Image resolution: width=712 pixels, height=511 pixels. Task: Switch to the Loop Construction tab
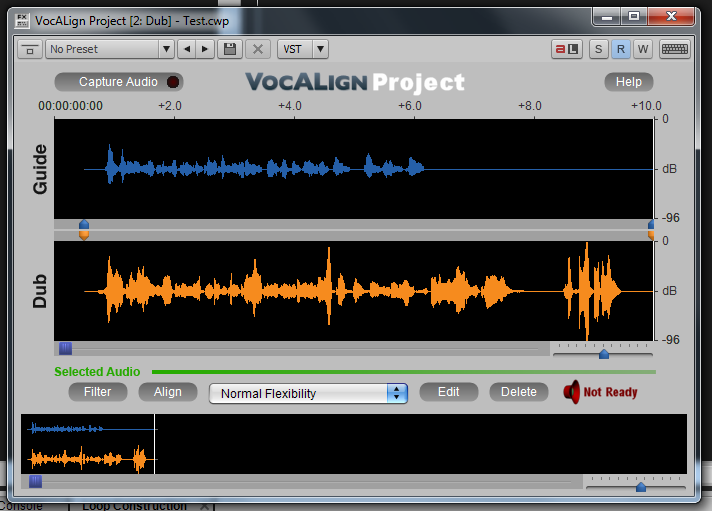click(x=135, y=506)
